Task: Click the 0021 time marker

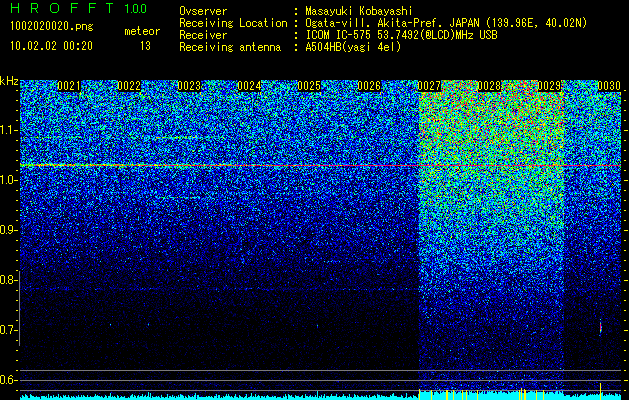Action: pyautogui.click(x=69, y=86)
